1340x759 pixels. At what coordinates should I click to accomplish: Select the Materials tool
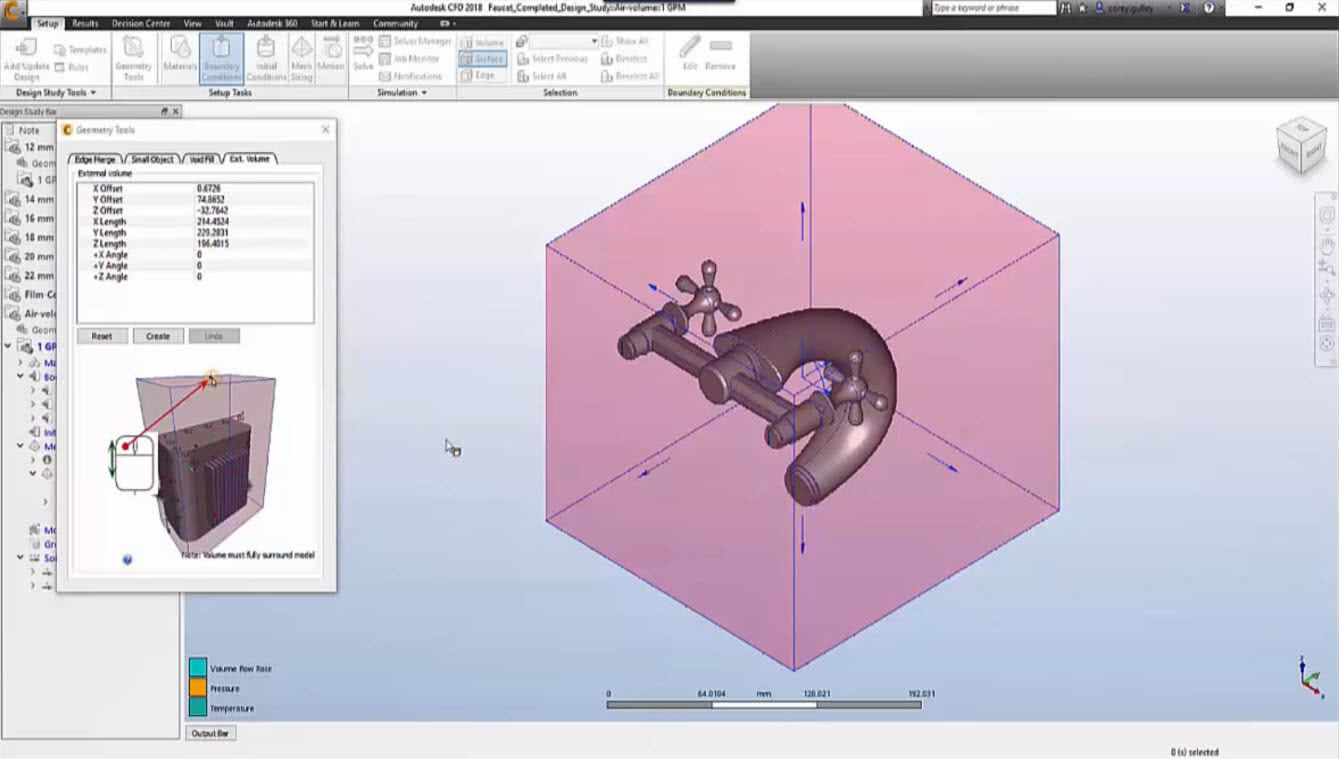click(178, 55)
